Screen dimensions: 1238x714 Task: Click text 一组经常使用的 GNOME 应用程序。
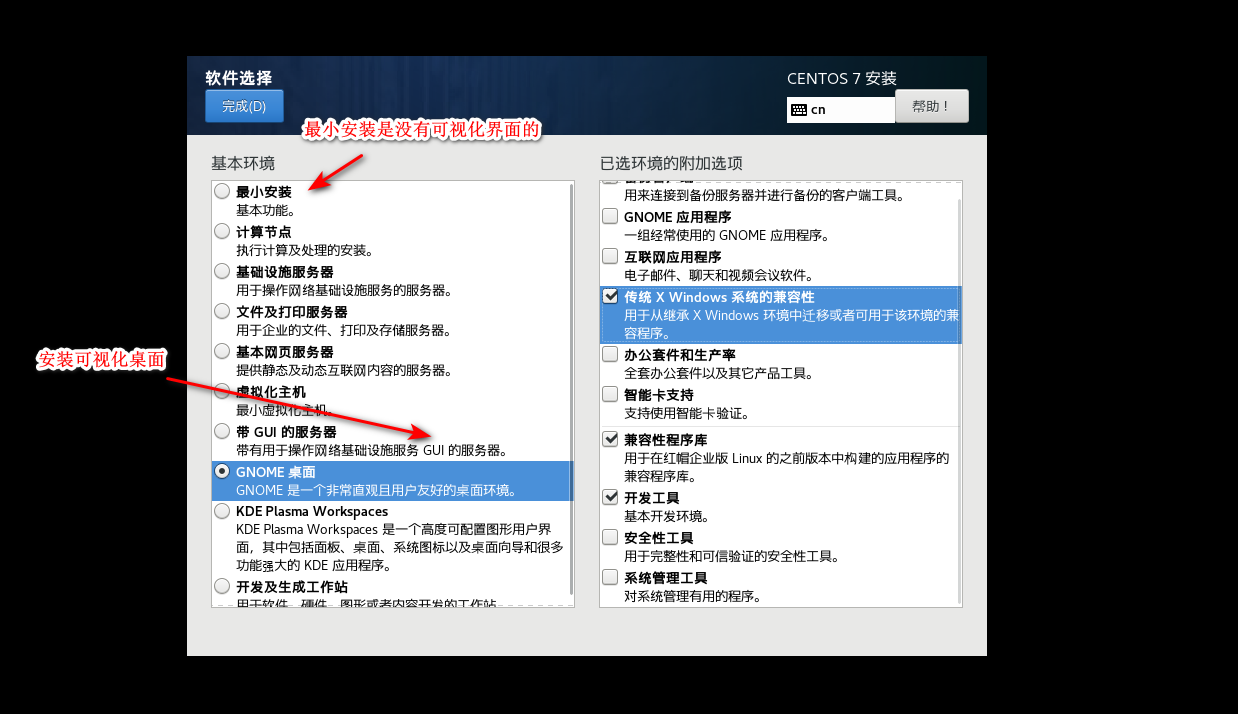727,236
